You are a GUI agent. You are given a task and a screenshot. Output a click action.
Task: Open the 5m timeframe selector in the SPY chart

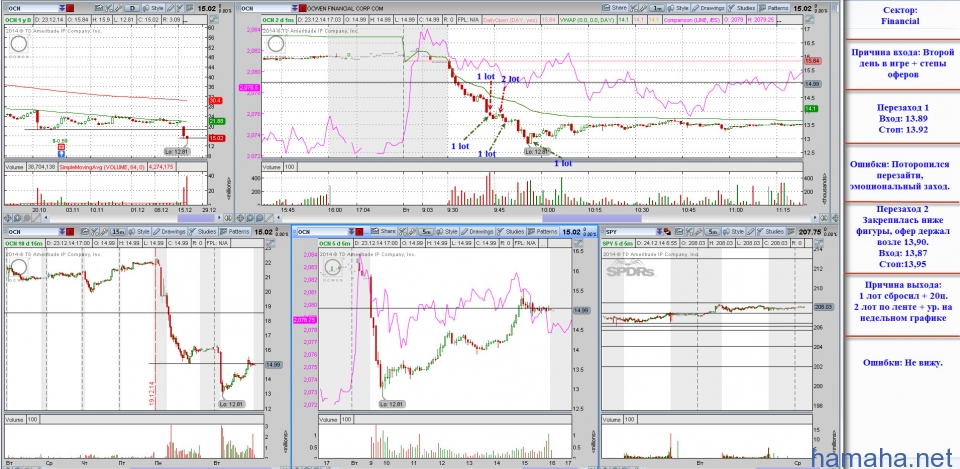click(x=712, y=232)
